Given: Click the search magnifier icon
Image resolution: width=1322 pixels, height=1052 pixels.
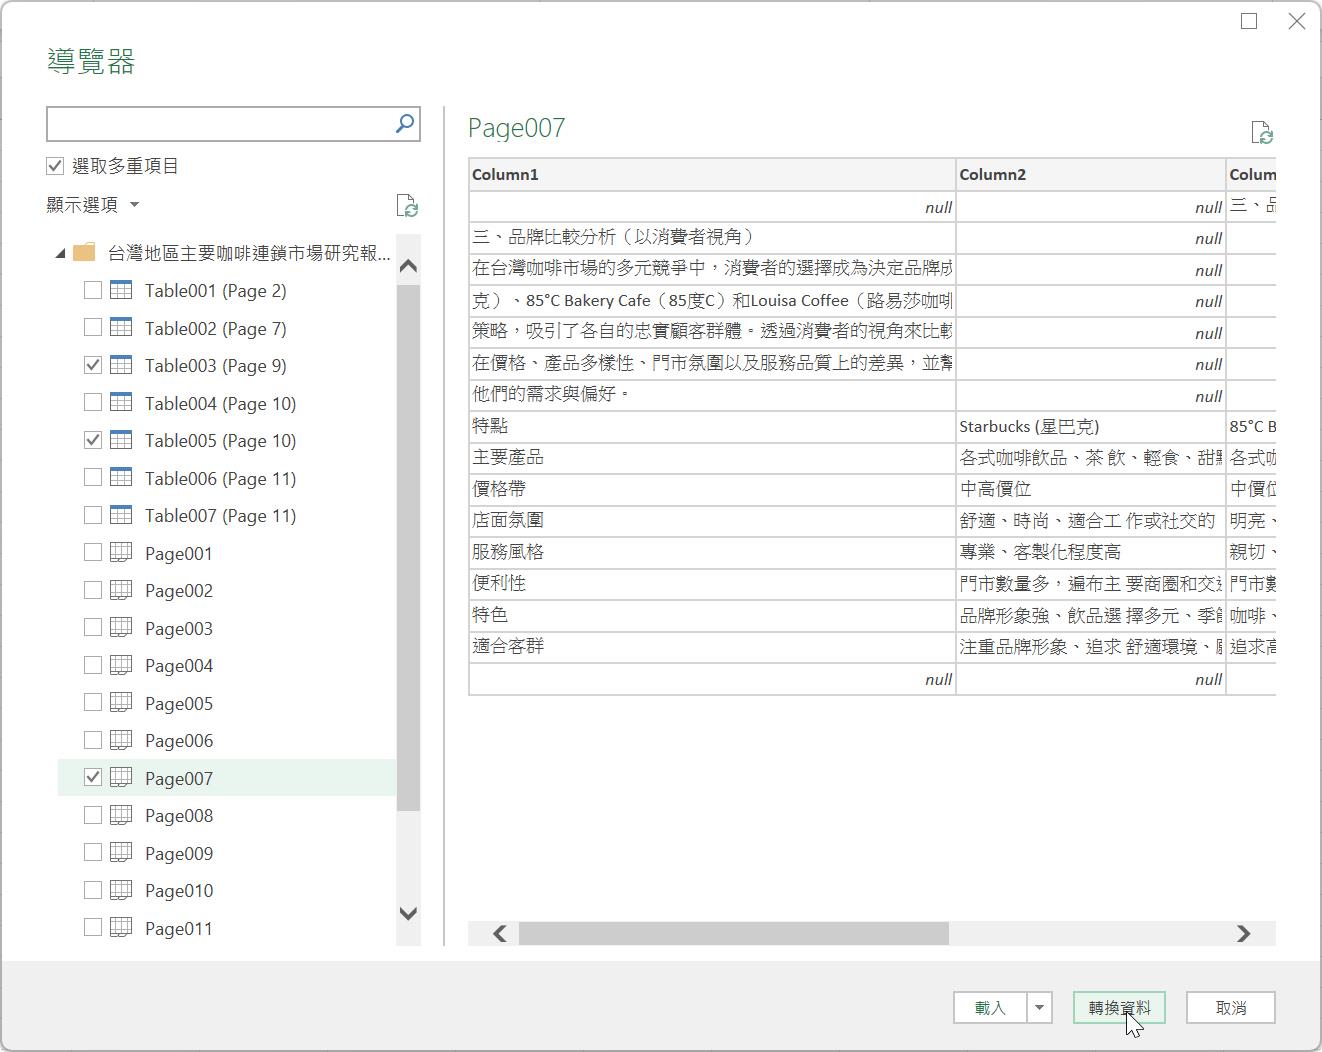Looking at the screenshot, I should 404,124.
